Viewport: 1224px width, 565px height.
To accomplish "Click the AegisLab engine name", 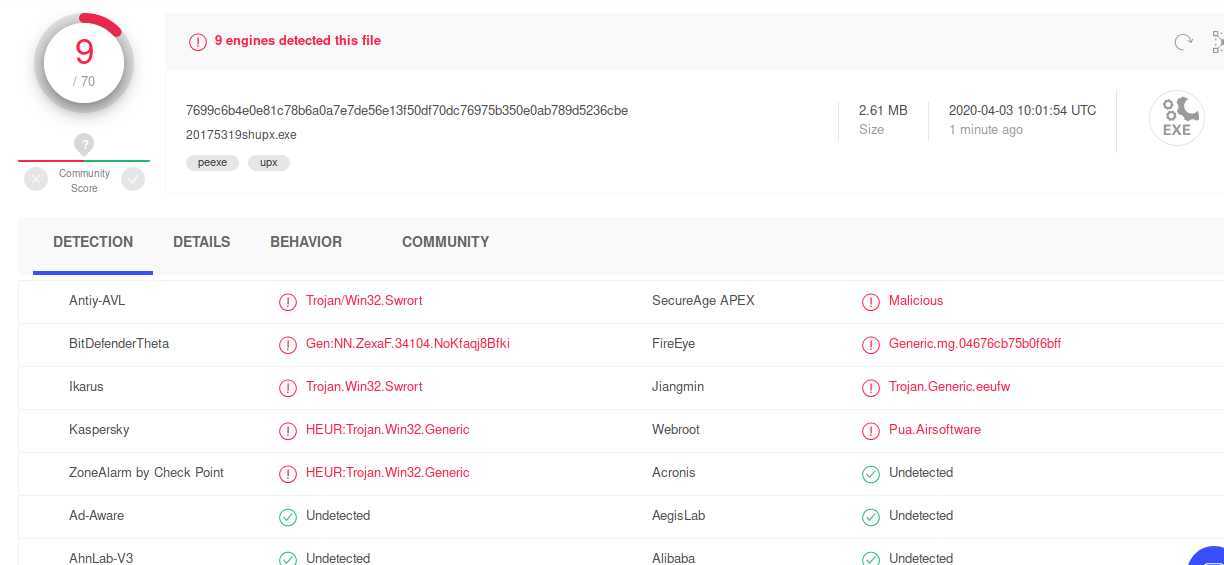I will click(678, 515).
